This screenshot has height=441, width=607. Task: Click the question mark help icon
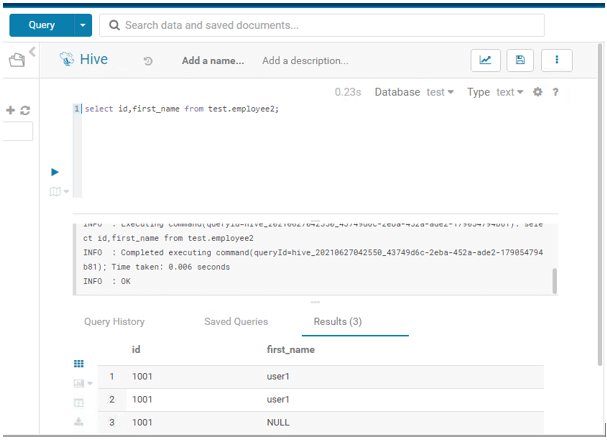pos(555,92)
